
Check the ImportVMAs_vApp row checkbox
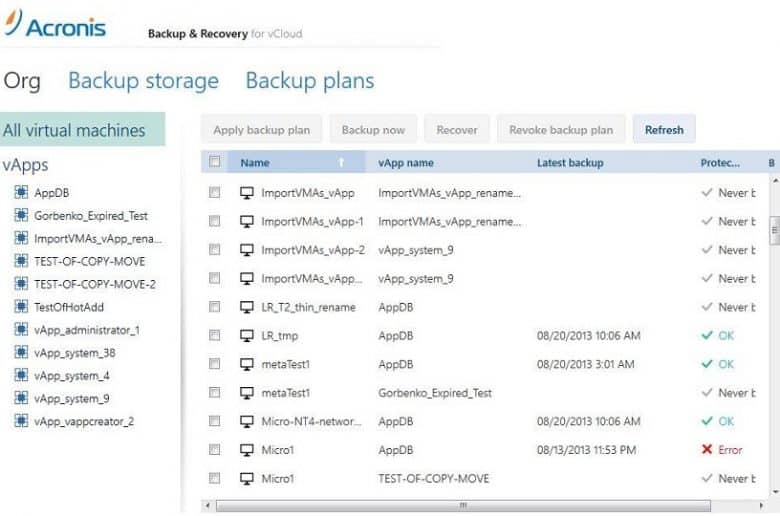coord(214,192)
